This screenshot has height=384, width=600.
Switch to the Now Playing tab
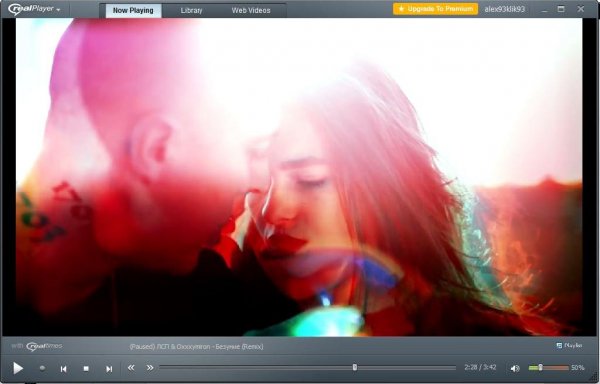click(133, 11)
